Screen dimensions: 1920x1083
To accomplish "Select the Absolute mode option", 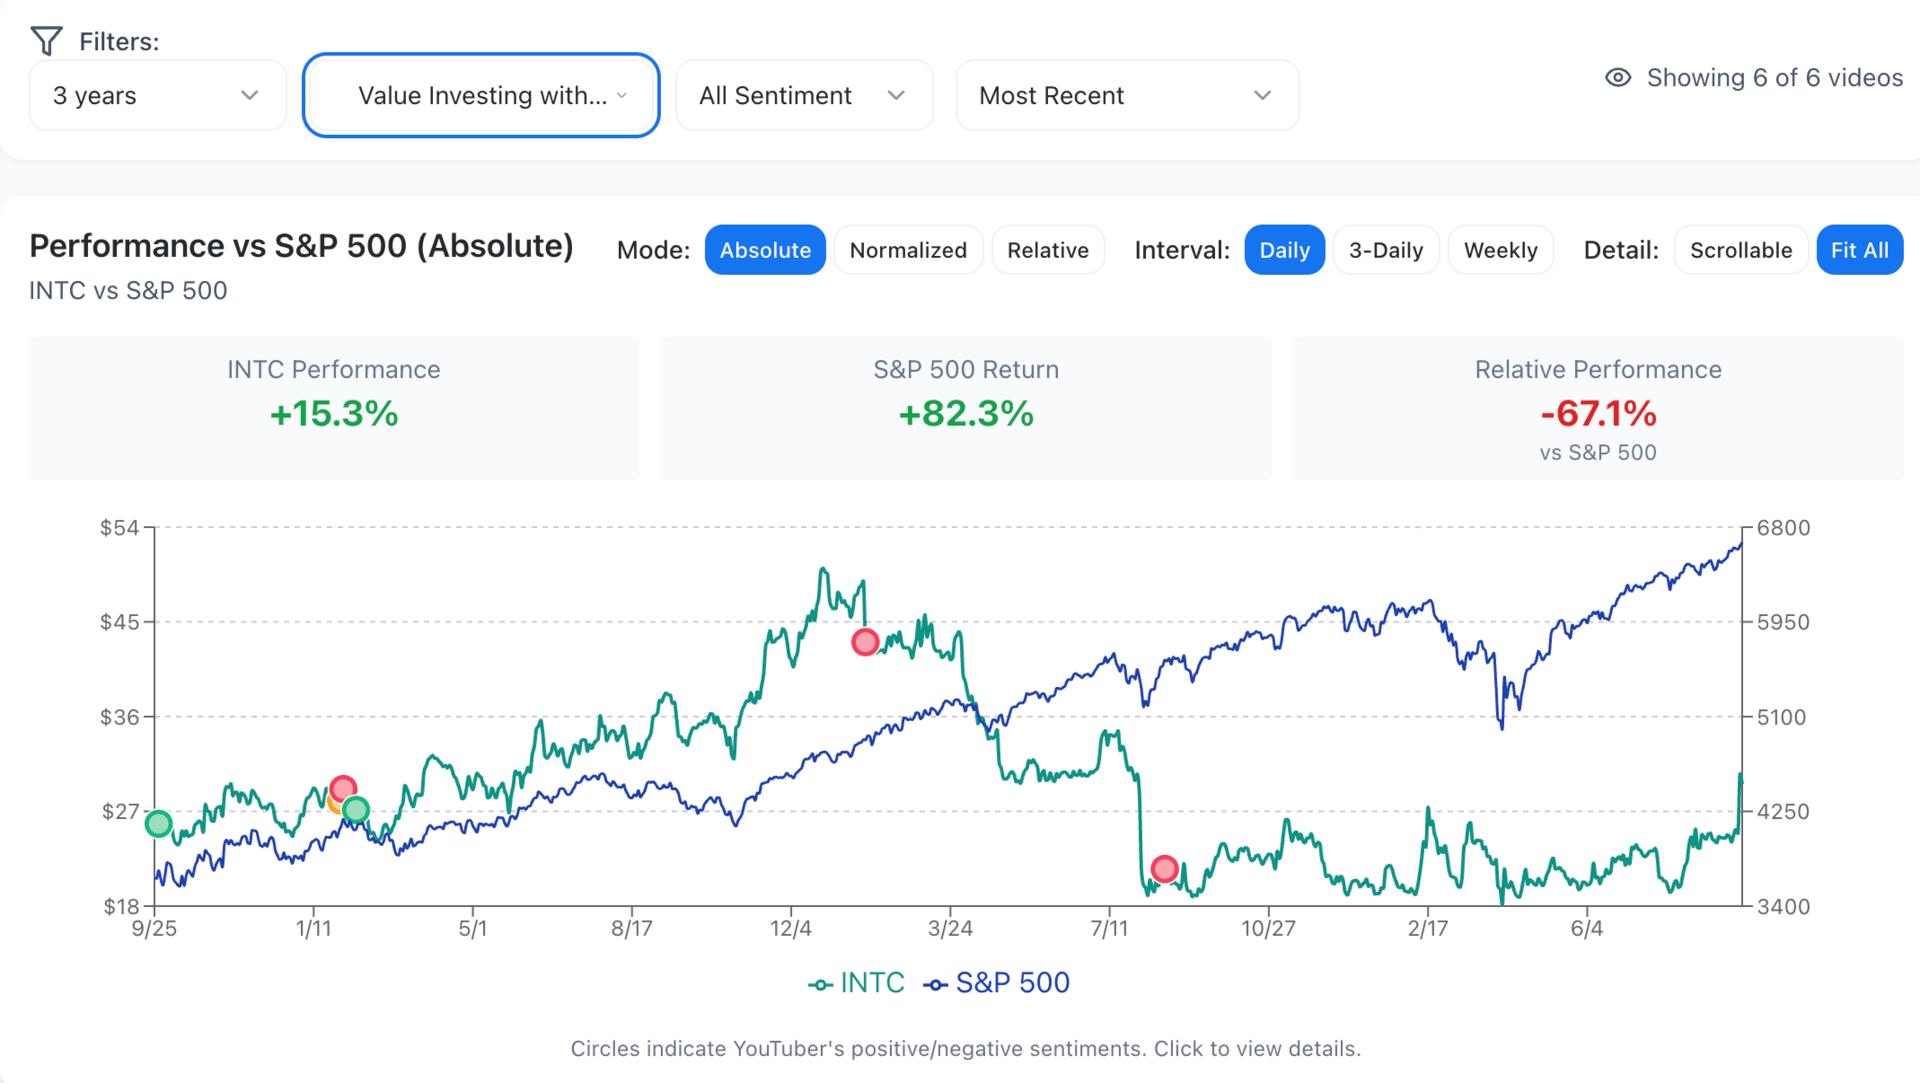I will tap(765, 250).
